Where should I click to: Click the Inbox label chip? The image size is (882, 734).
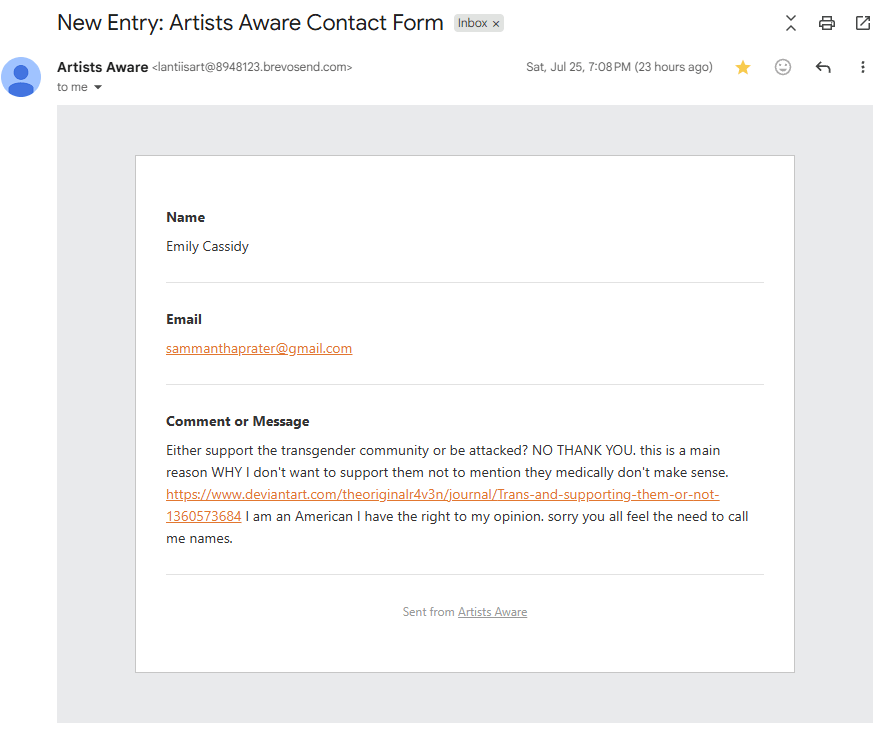[472, 23]
